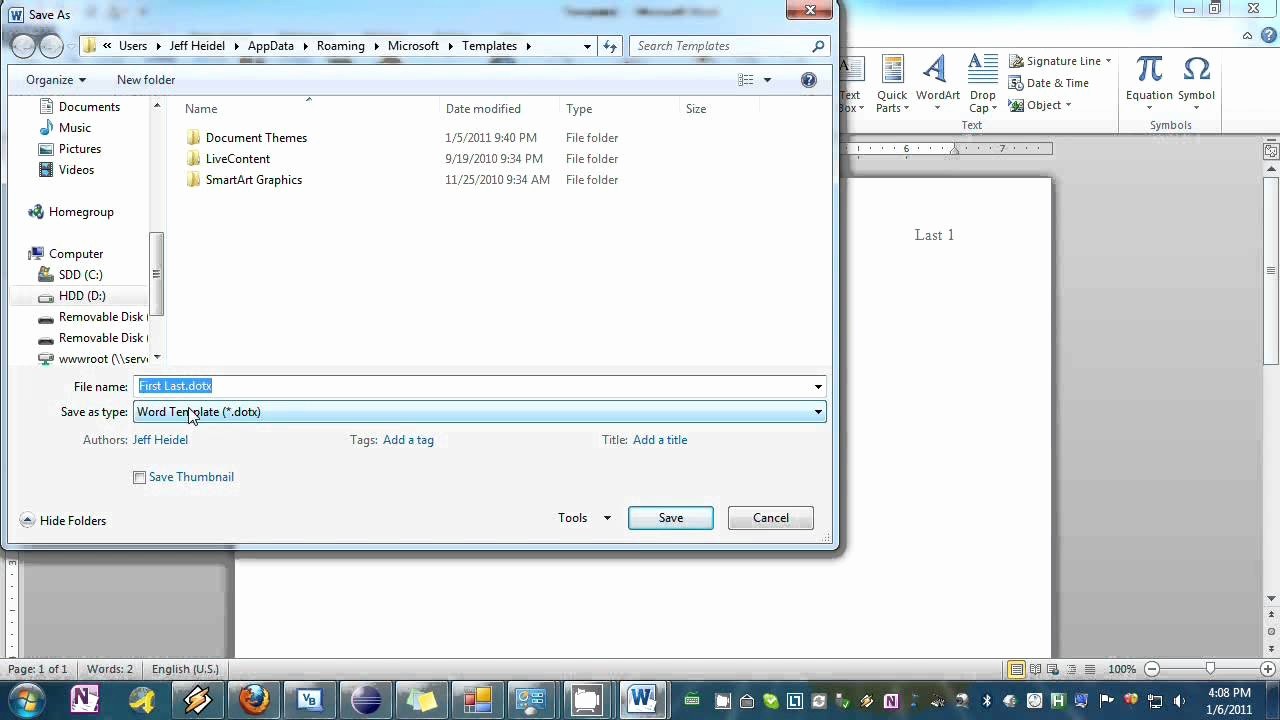Open the Save as type dropdown
The width and height of the screenshot is (1280, 720).
817,412
